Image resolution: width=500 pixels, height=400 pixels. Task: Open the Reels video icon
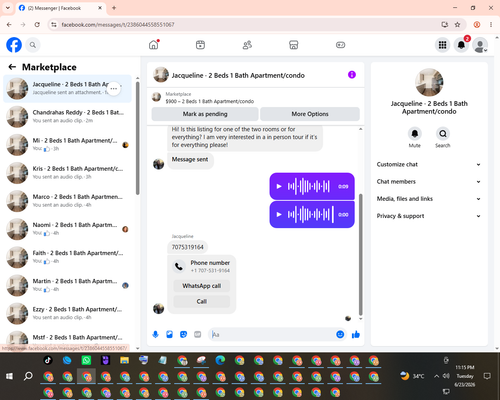coord(200,45)
